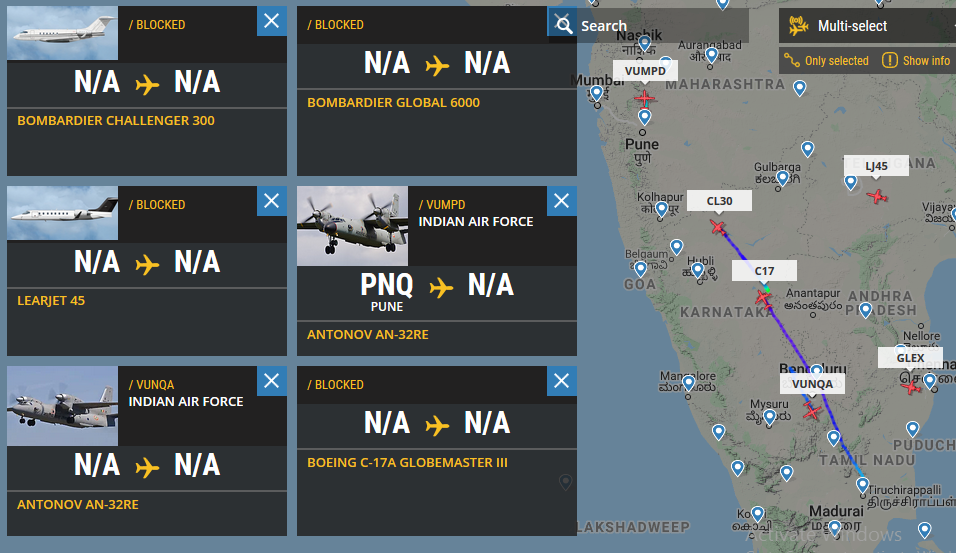Click the C17 map label
Image resolution: width=956 pixels, height=553 pixels.
tap(764, 271)
